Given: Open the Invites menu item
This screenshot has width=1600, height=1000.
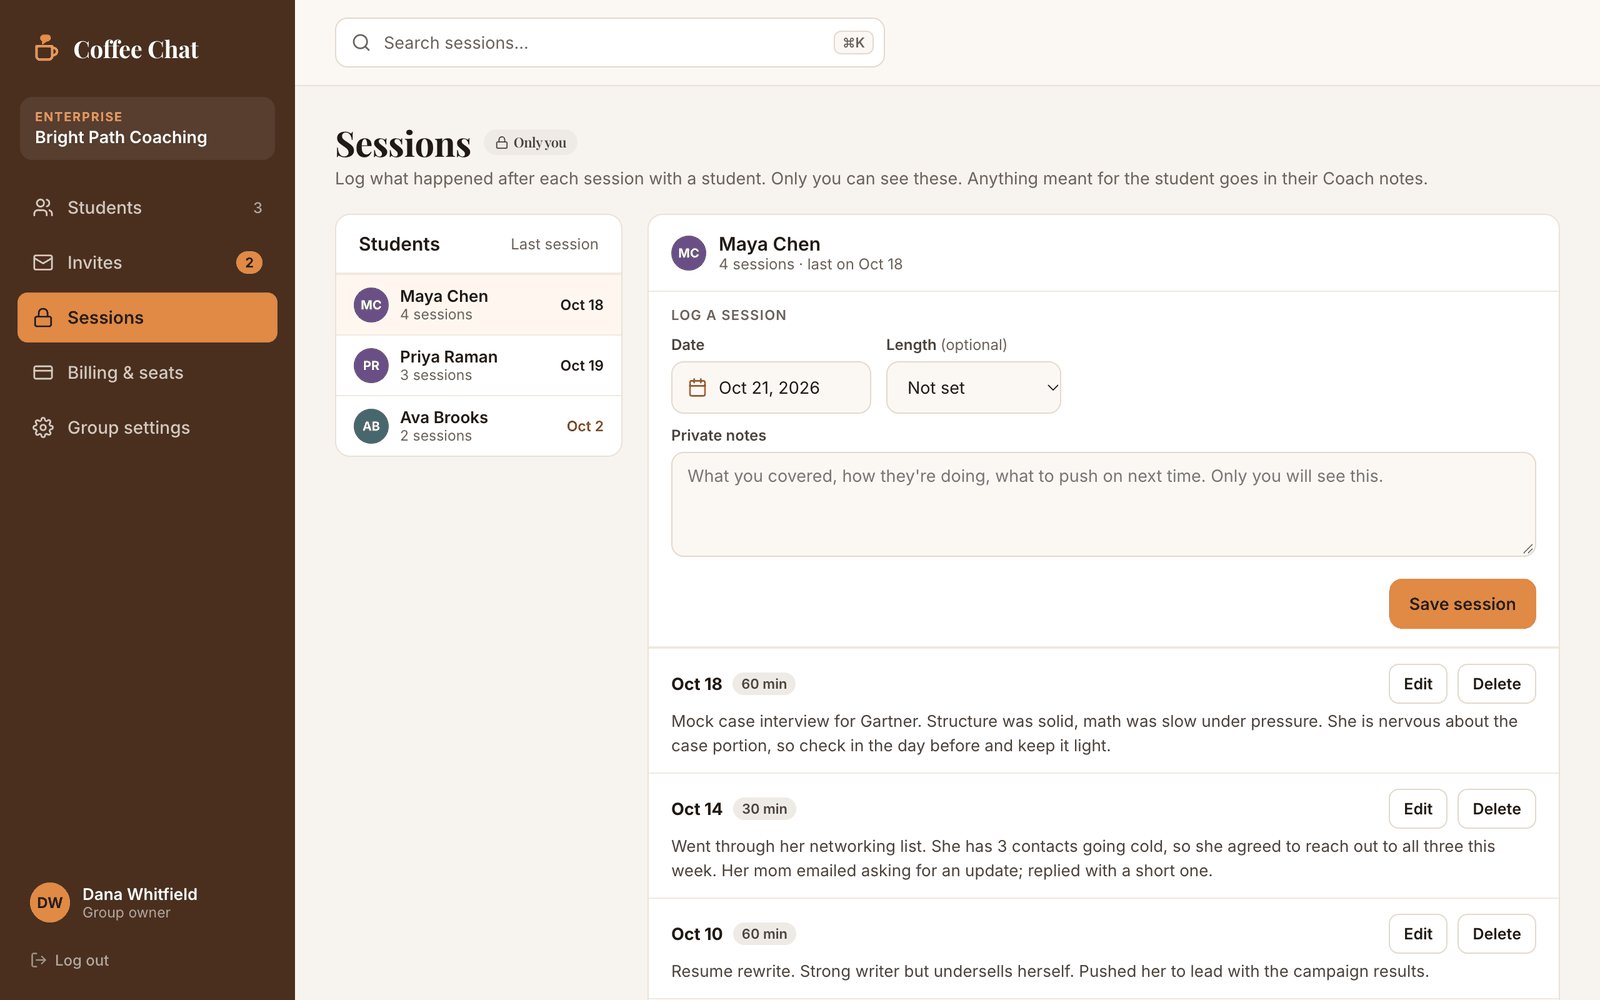Looking at the screenshot, I should coord(147,262).
